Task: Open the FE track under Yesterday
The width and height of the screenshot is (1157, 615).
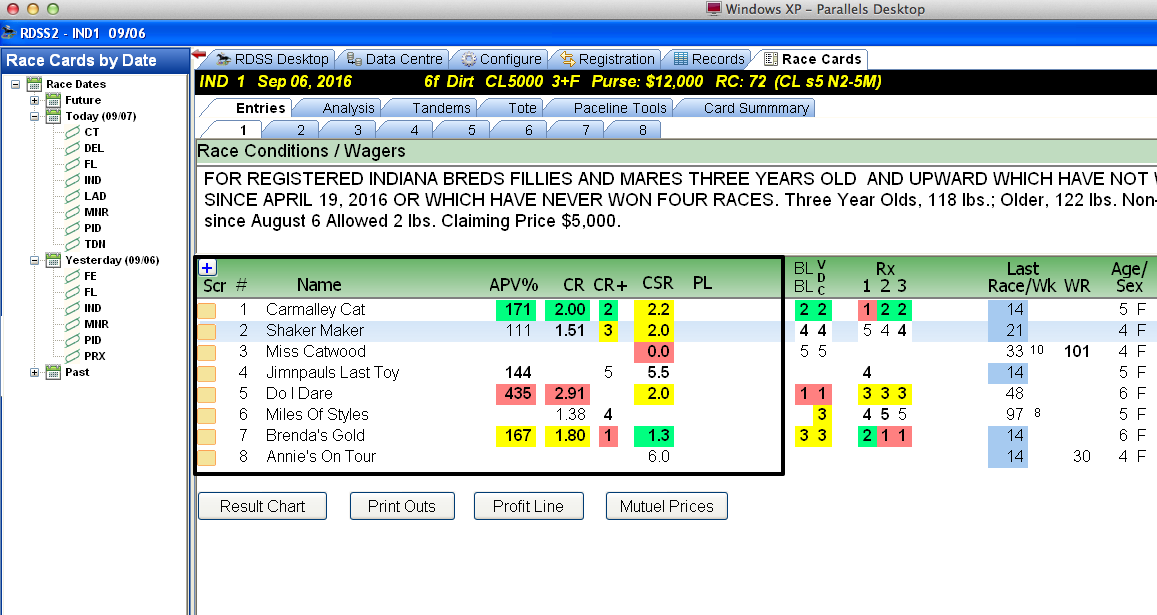Action: (x=90, y=276)
